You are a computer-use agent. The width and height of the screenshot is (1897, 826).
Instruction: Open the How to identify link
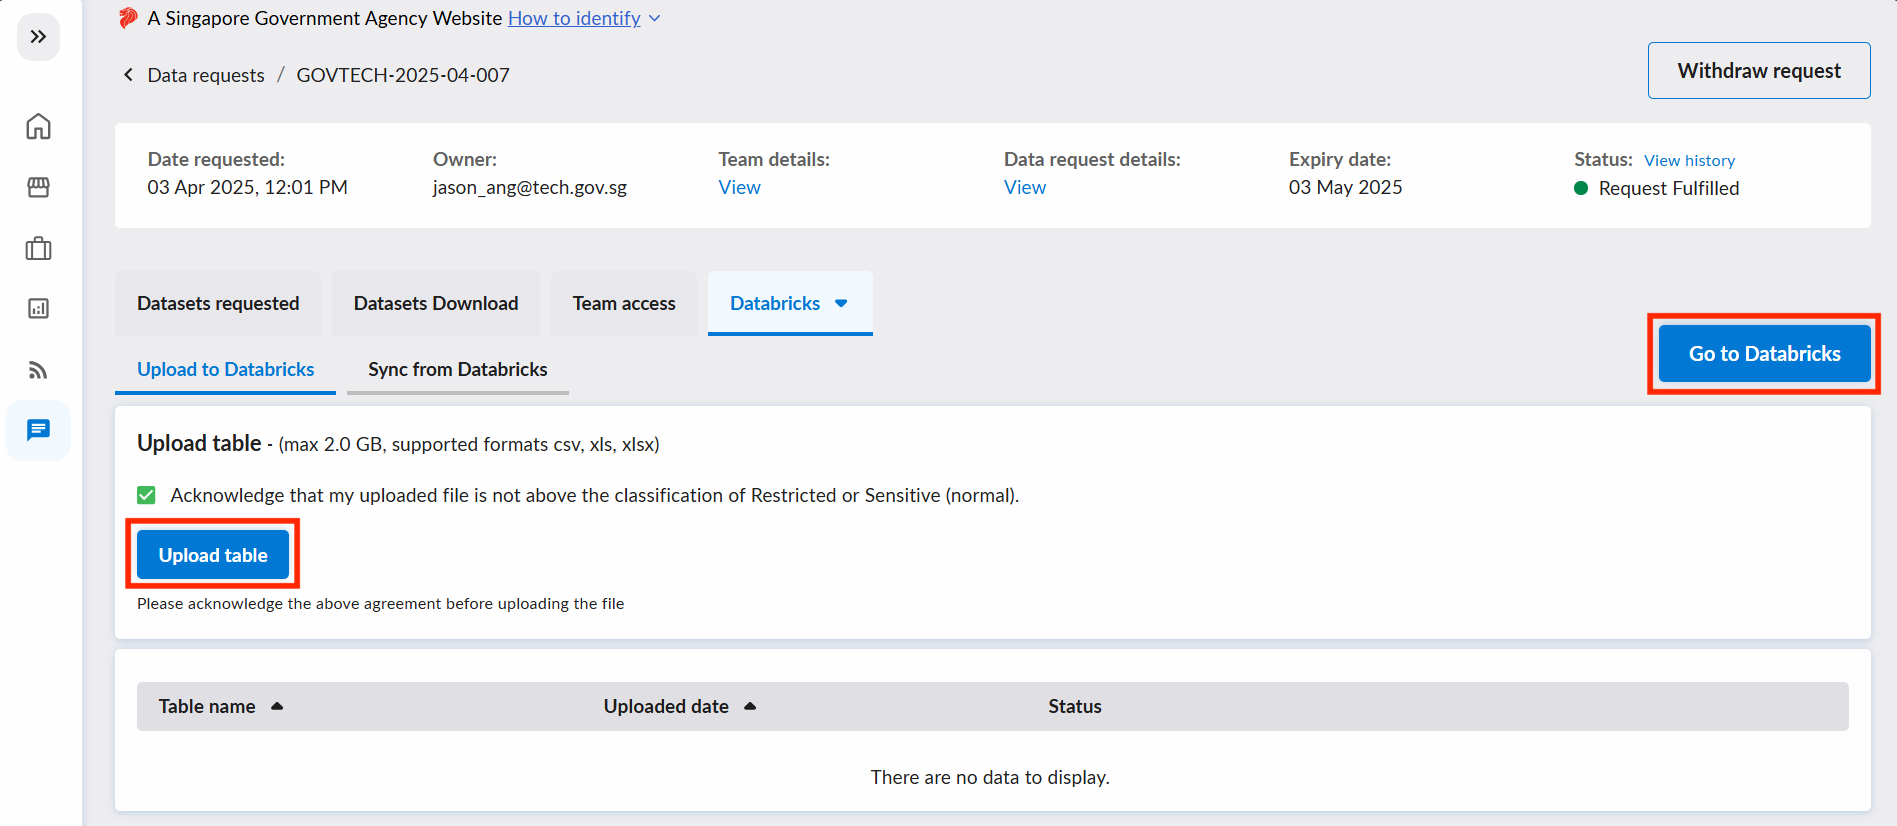coord(574,18)
